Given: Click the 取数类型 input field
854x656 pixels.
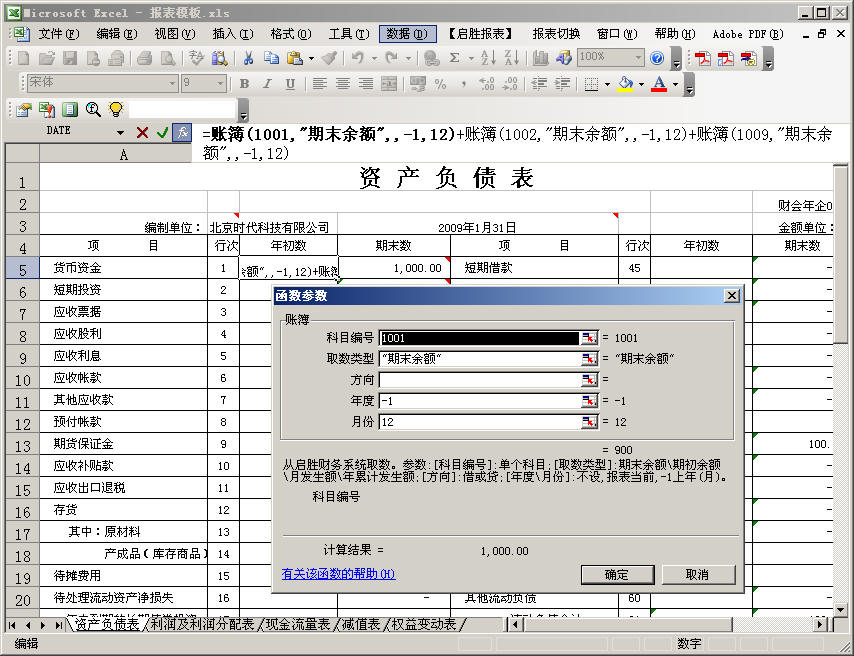Looking at the screenshot, I should coord(479,359).
